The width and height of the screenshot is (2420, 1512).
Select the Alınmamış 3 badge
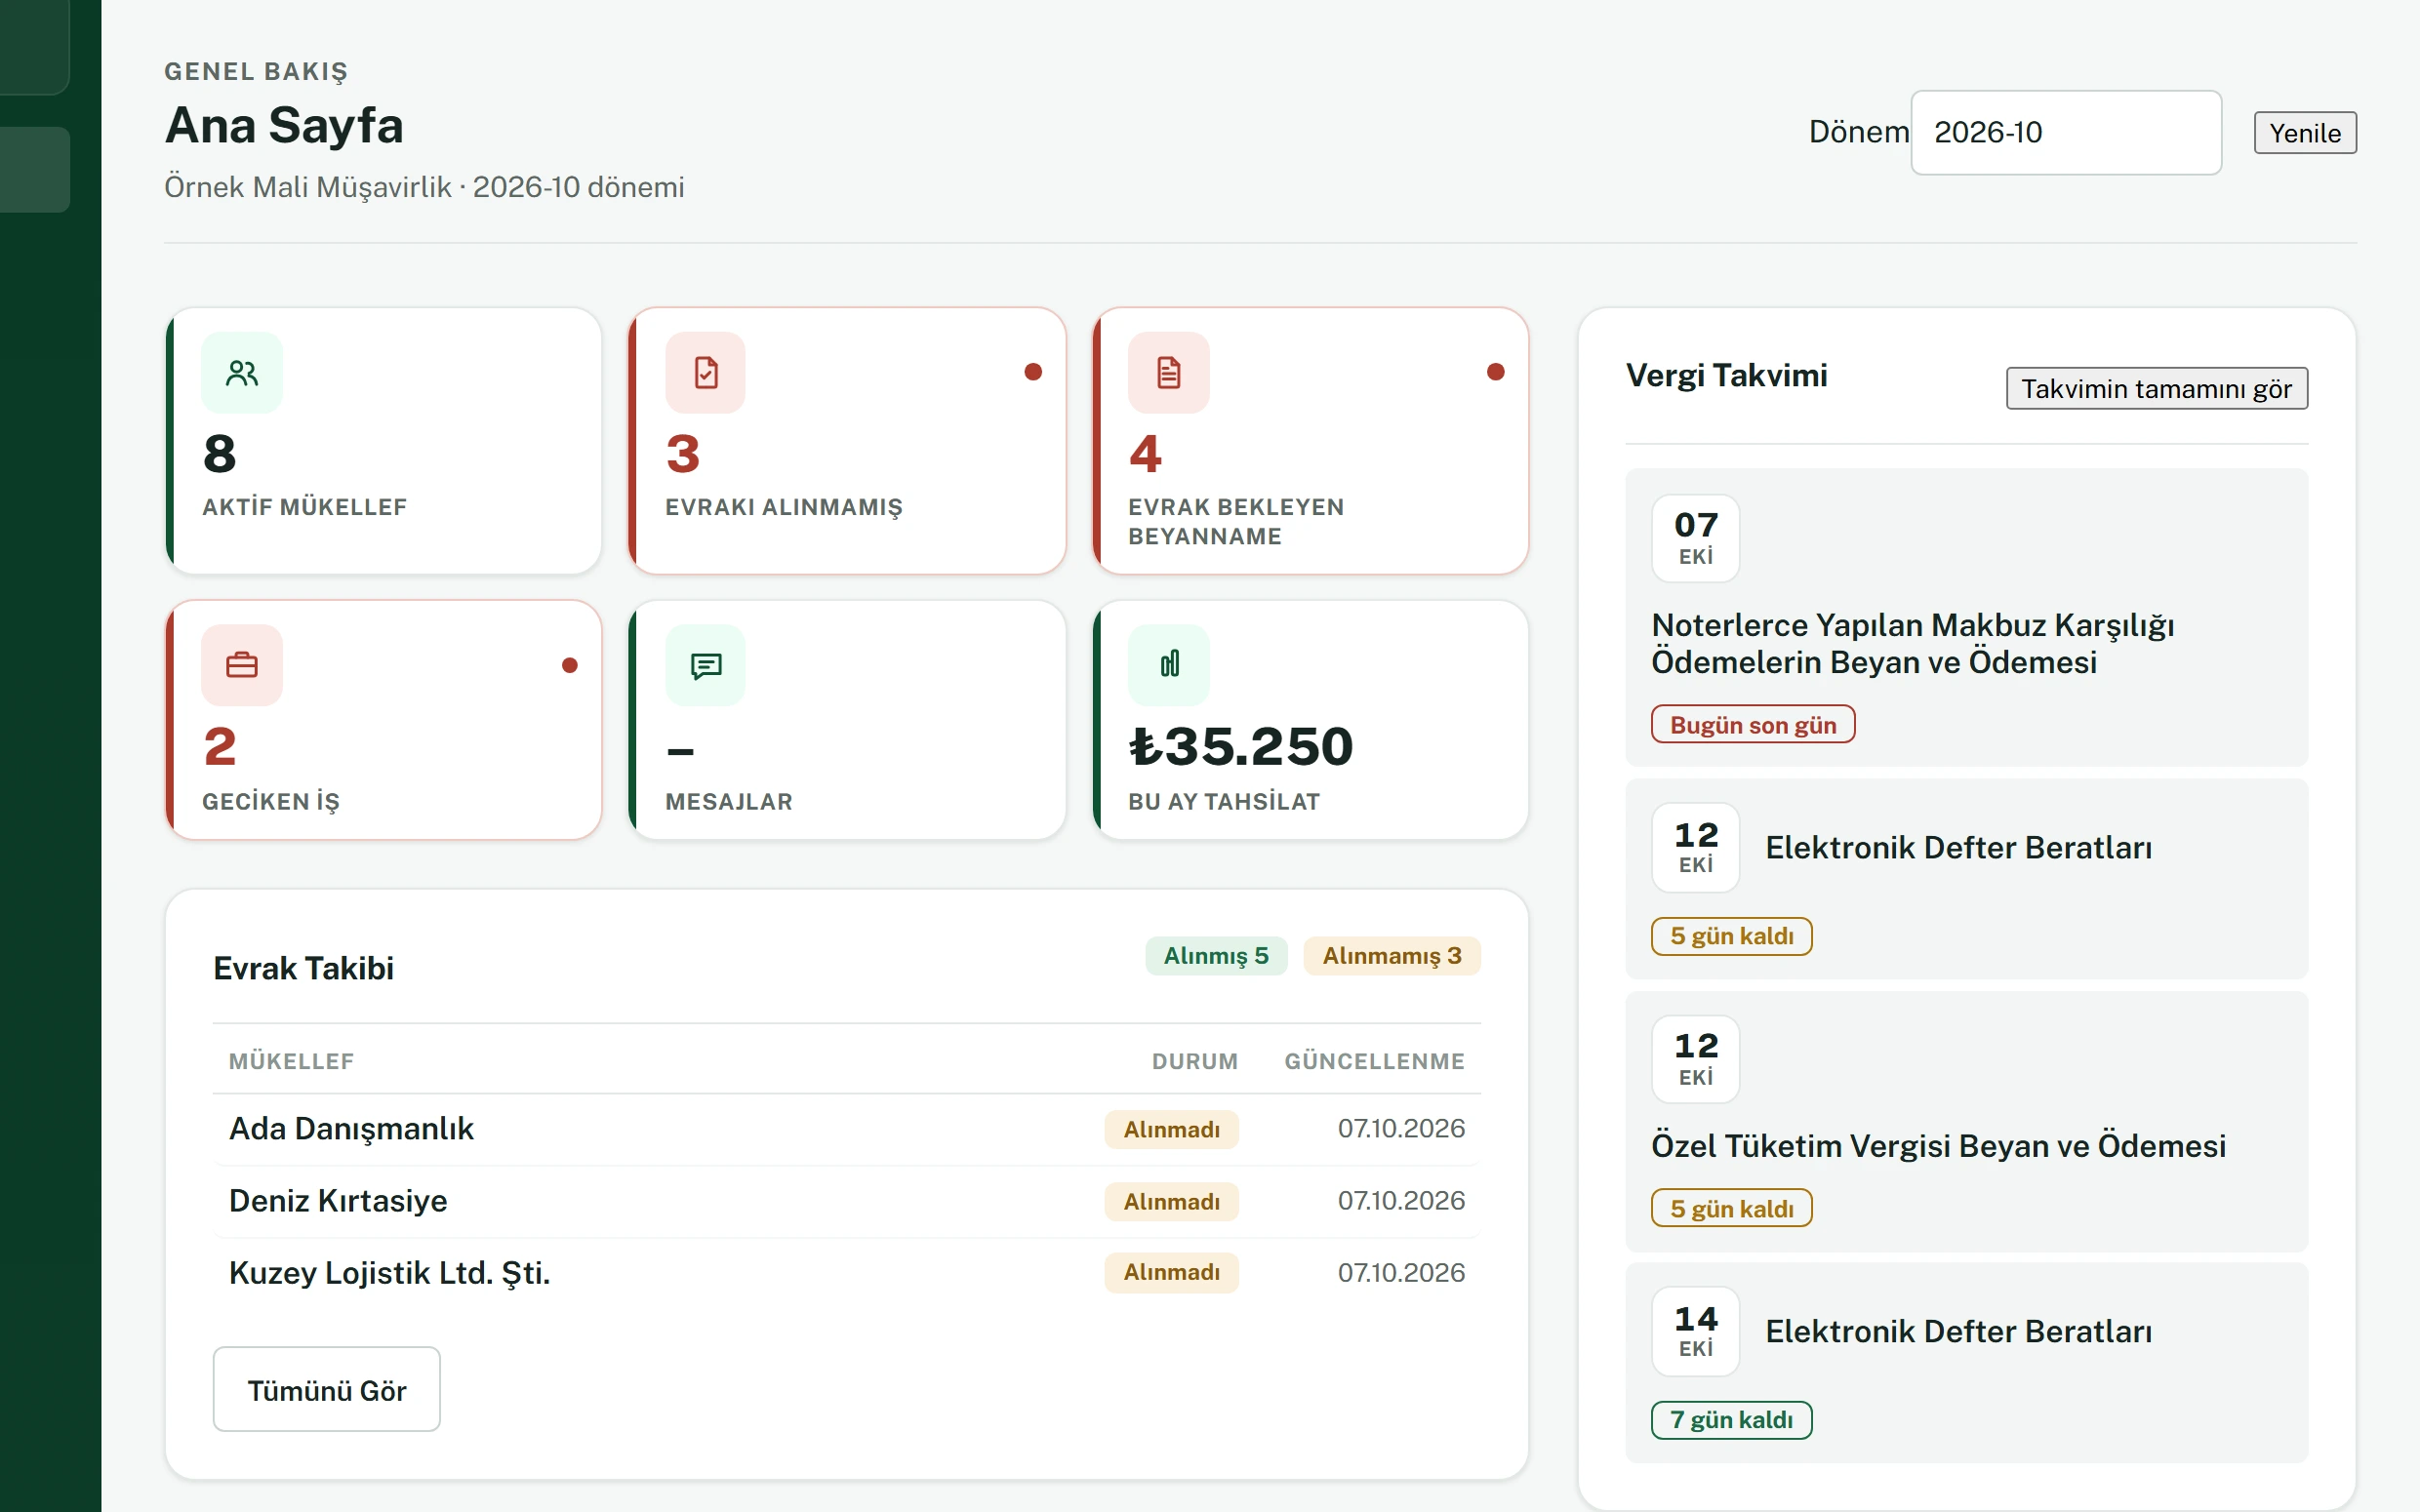pos(1392,955)
